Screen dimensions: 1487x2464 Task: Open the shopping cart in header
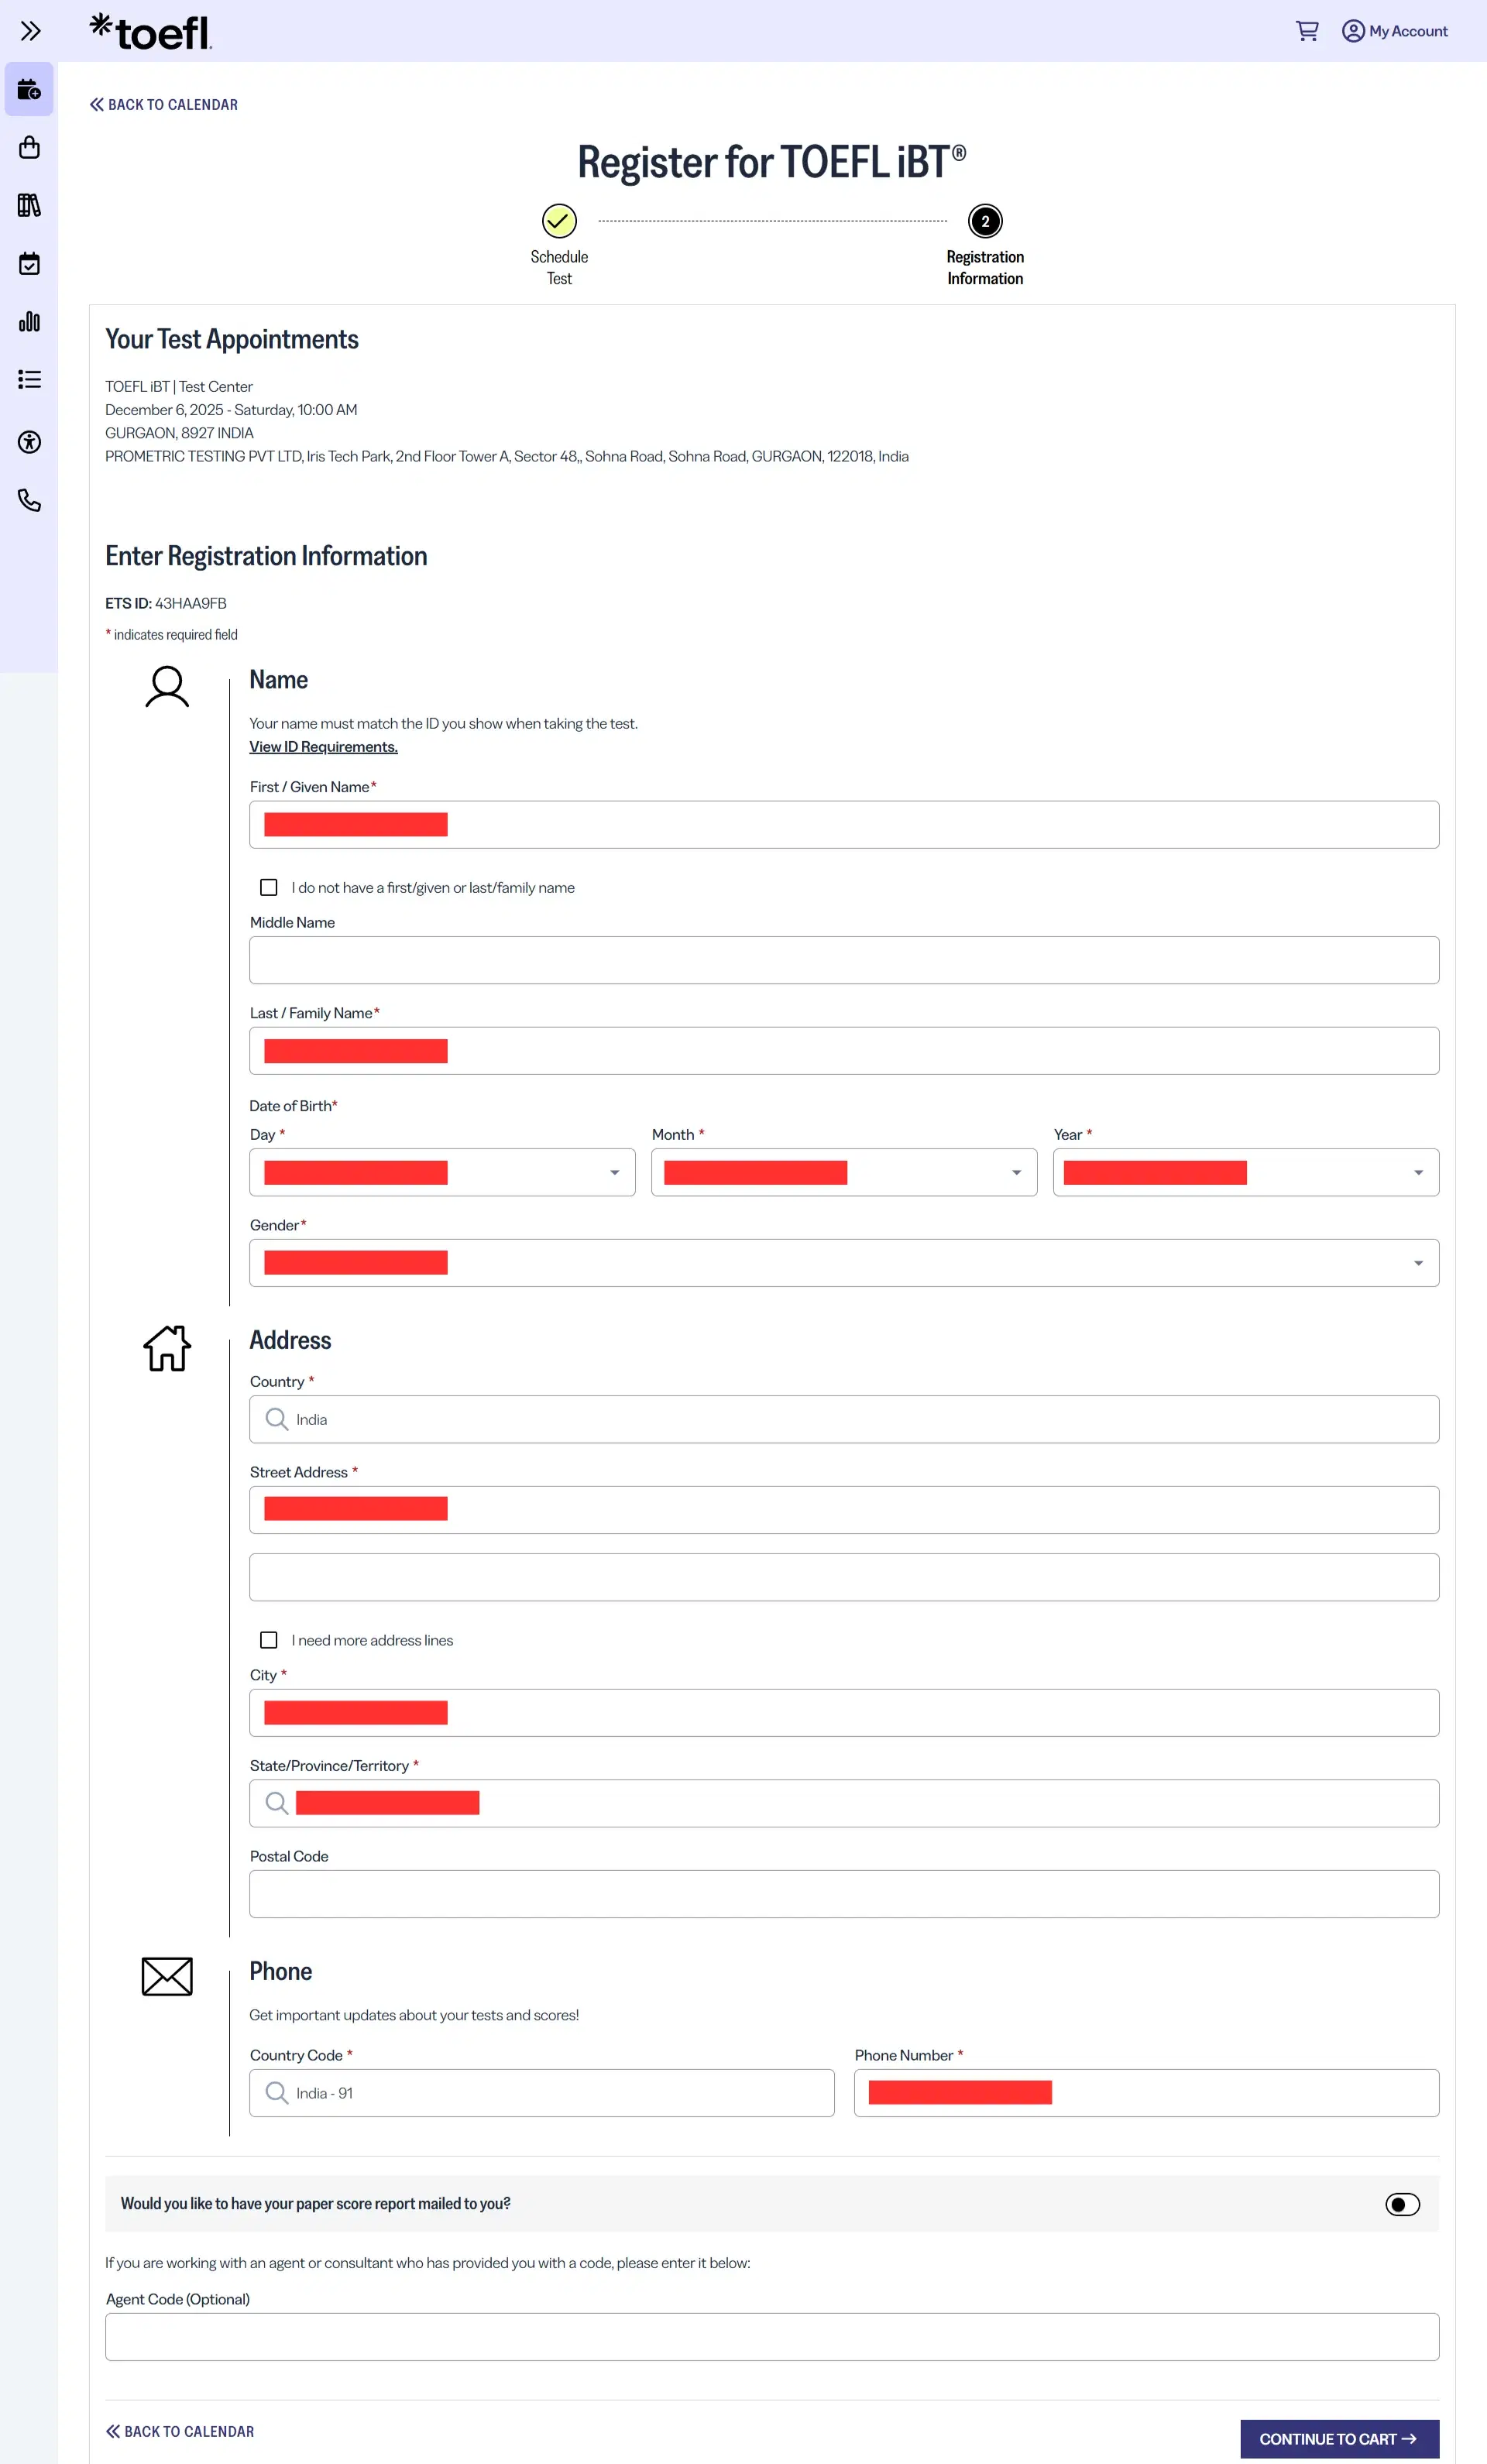(1306, 31)
